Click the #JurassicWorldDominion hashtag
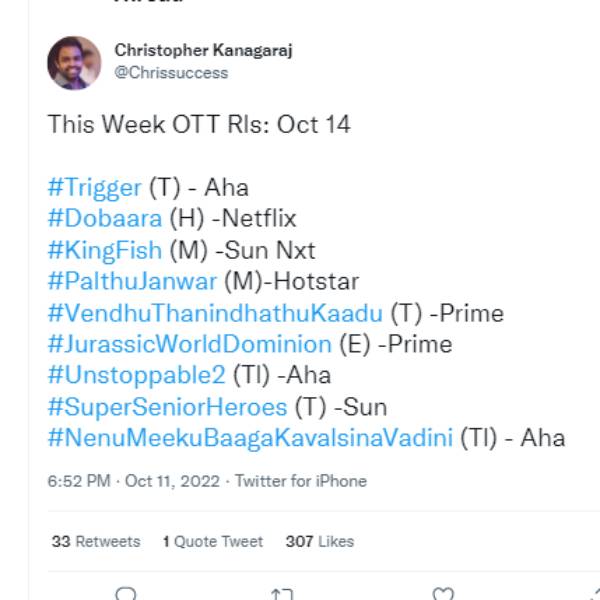The width and height of the screenshot is (600, 600). (x=189, y=344)
